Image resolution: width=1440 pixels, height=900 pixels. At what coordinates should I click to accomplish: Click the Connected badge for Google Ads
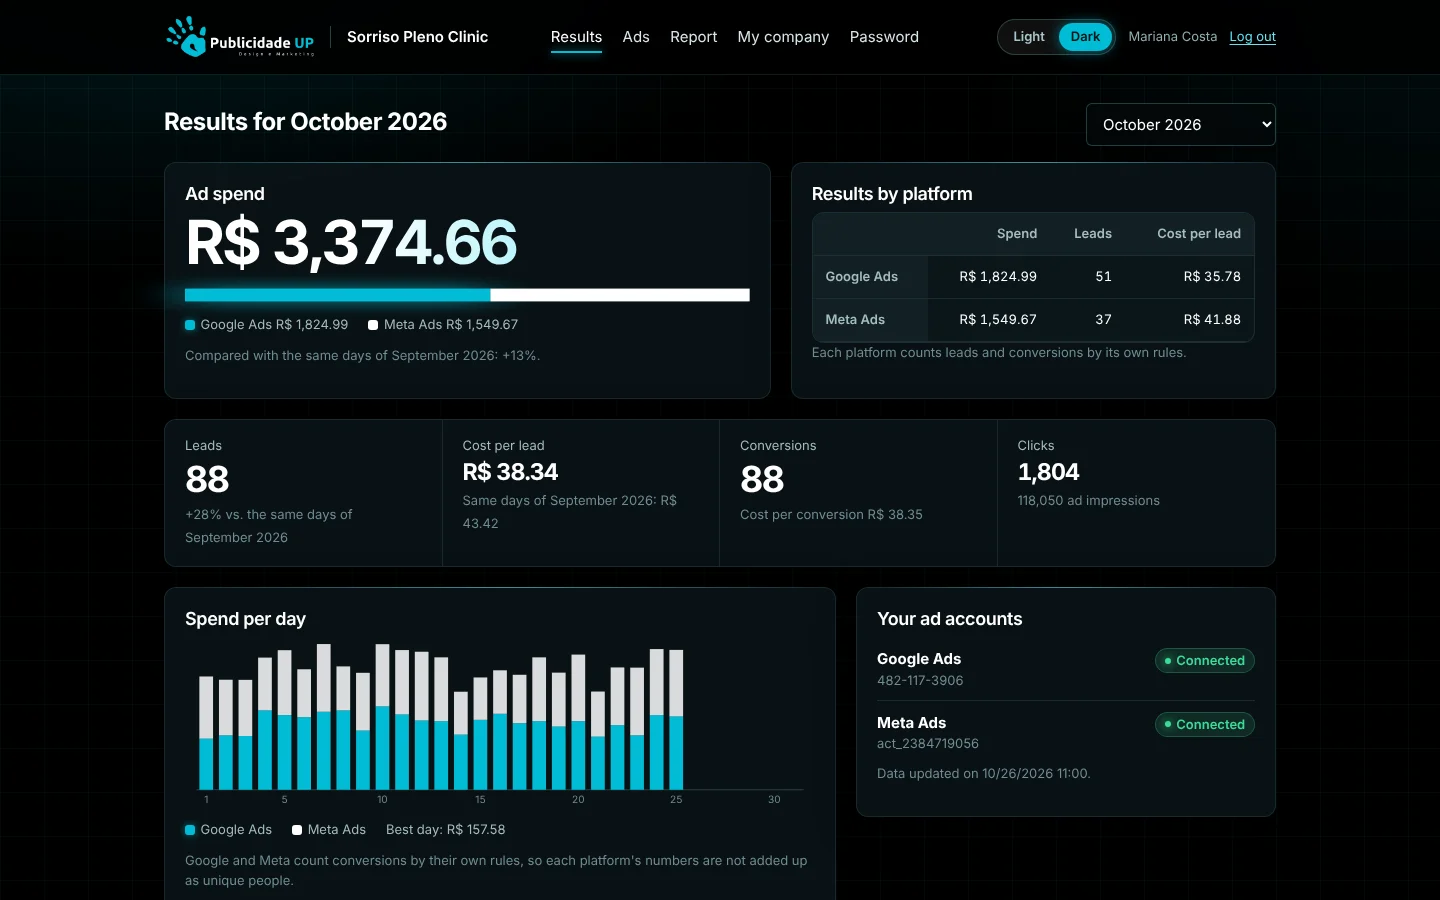tap(1204, 661)
